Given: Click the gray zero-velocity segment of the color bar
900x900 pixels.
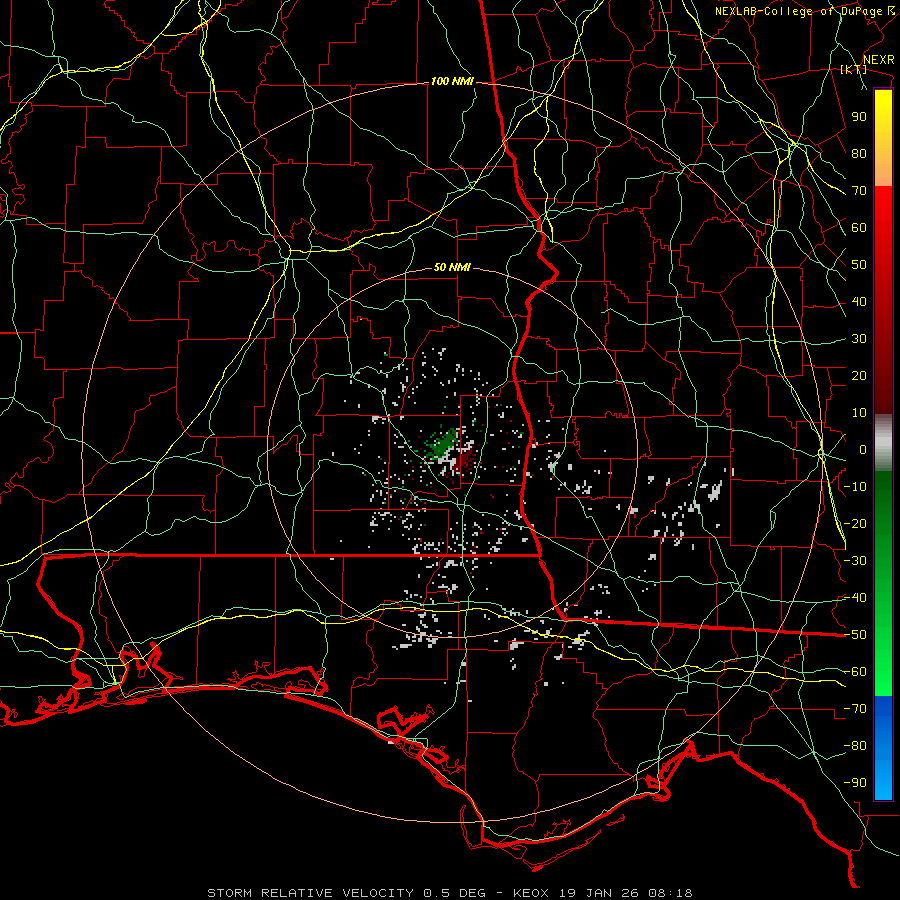Looking at the screenshot, I should 883,443.
